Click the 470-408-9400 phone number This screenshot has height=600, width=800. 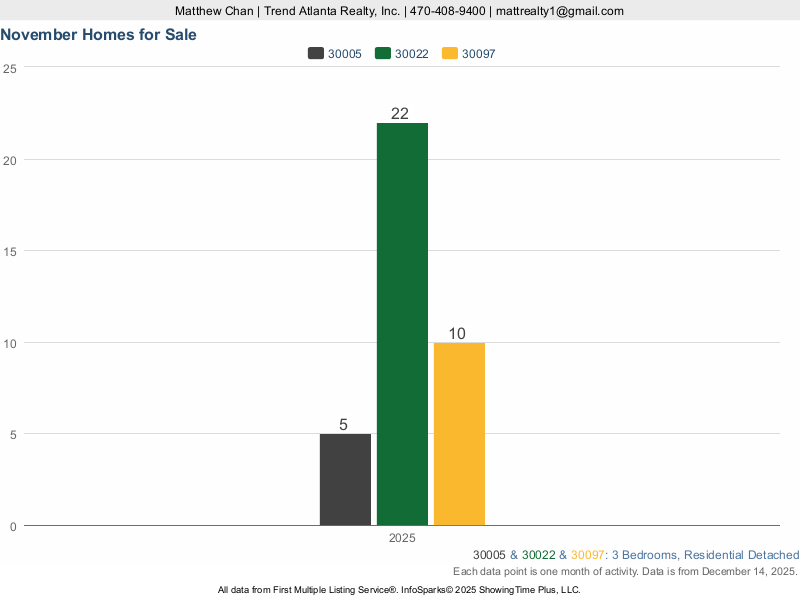pyautogui.click(x=448, y=11)
